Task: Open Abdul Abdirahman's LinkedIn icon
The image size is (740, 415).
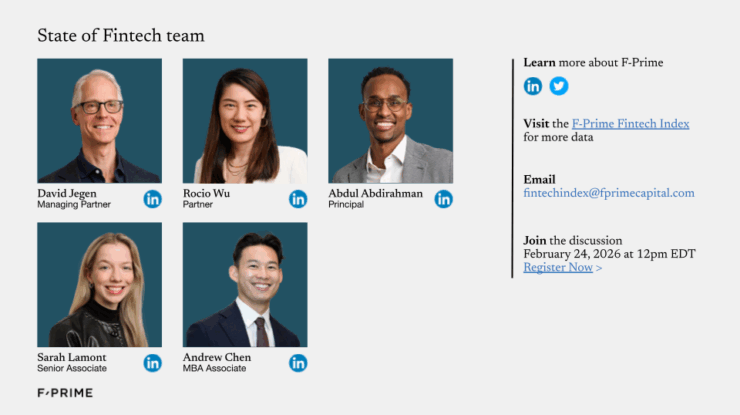Action: coord(443,199)
